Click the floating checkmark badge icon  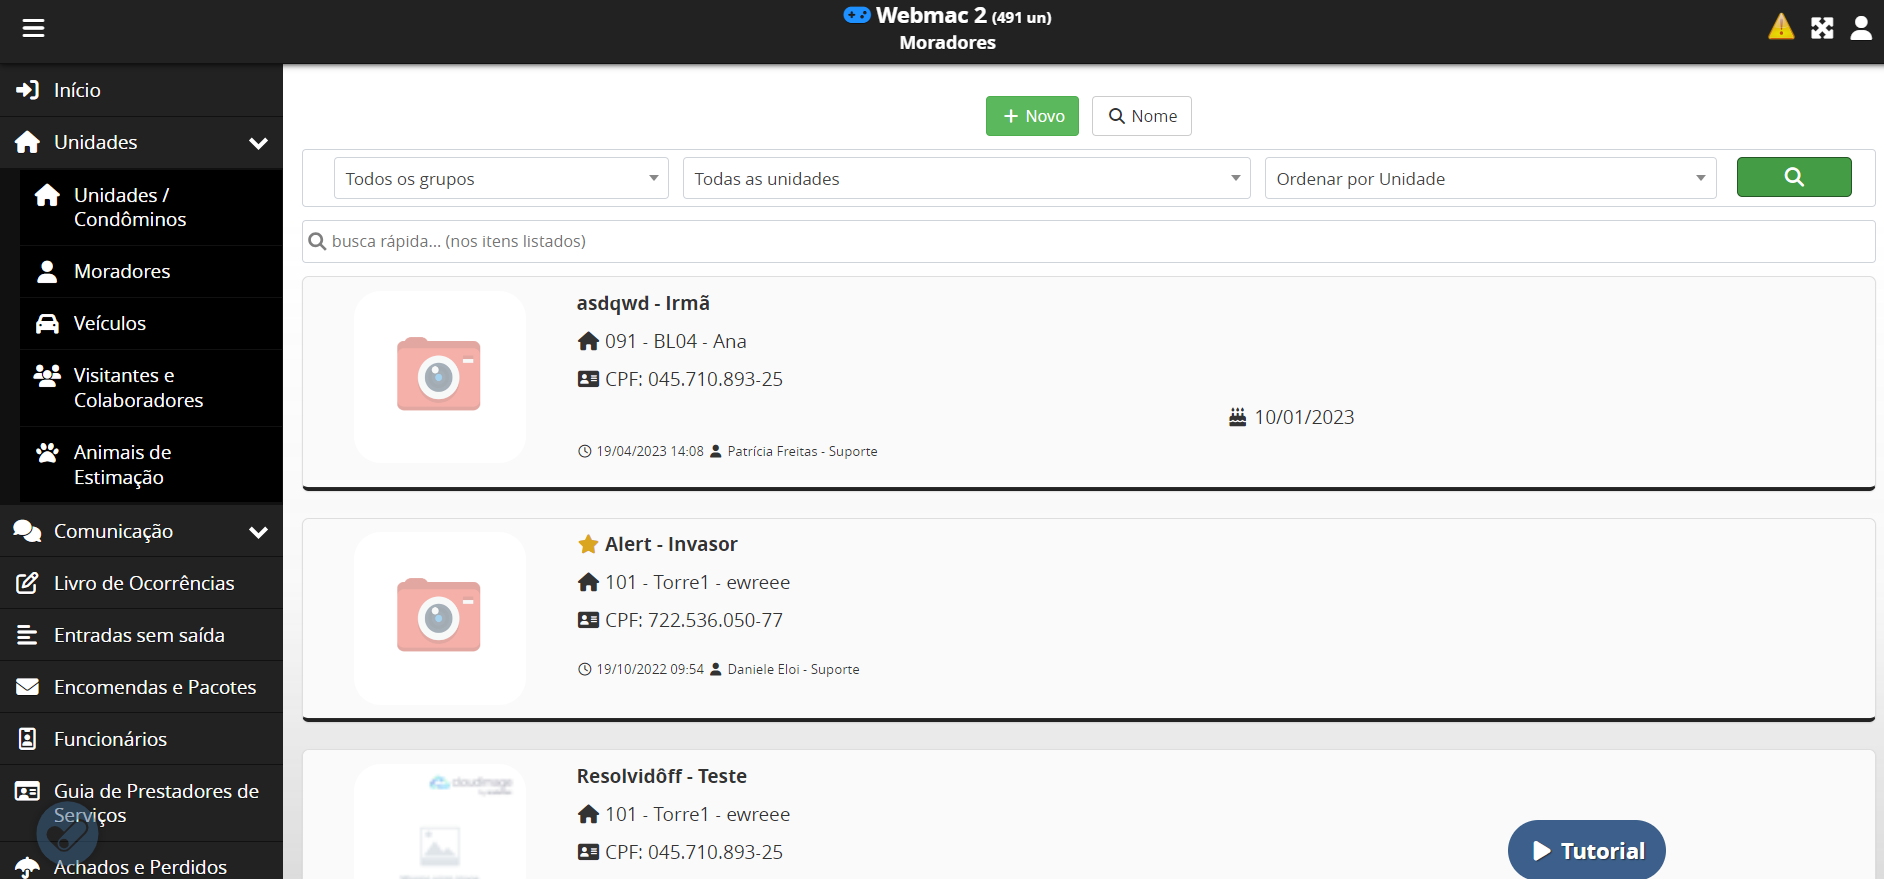(x=67, y=832)
